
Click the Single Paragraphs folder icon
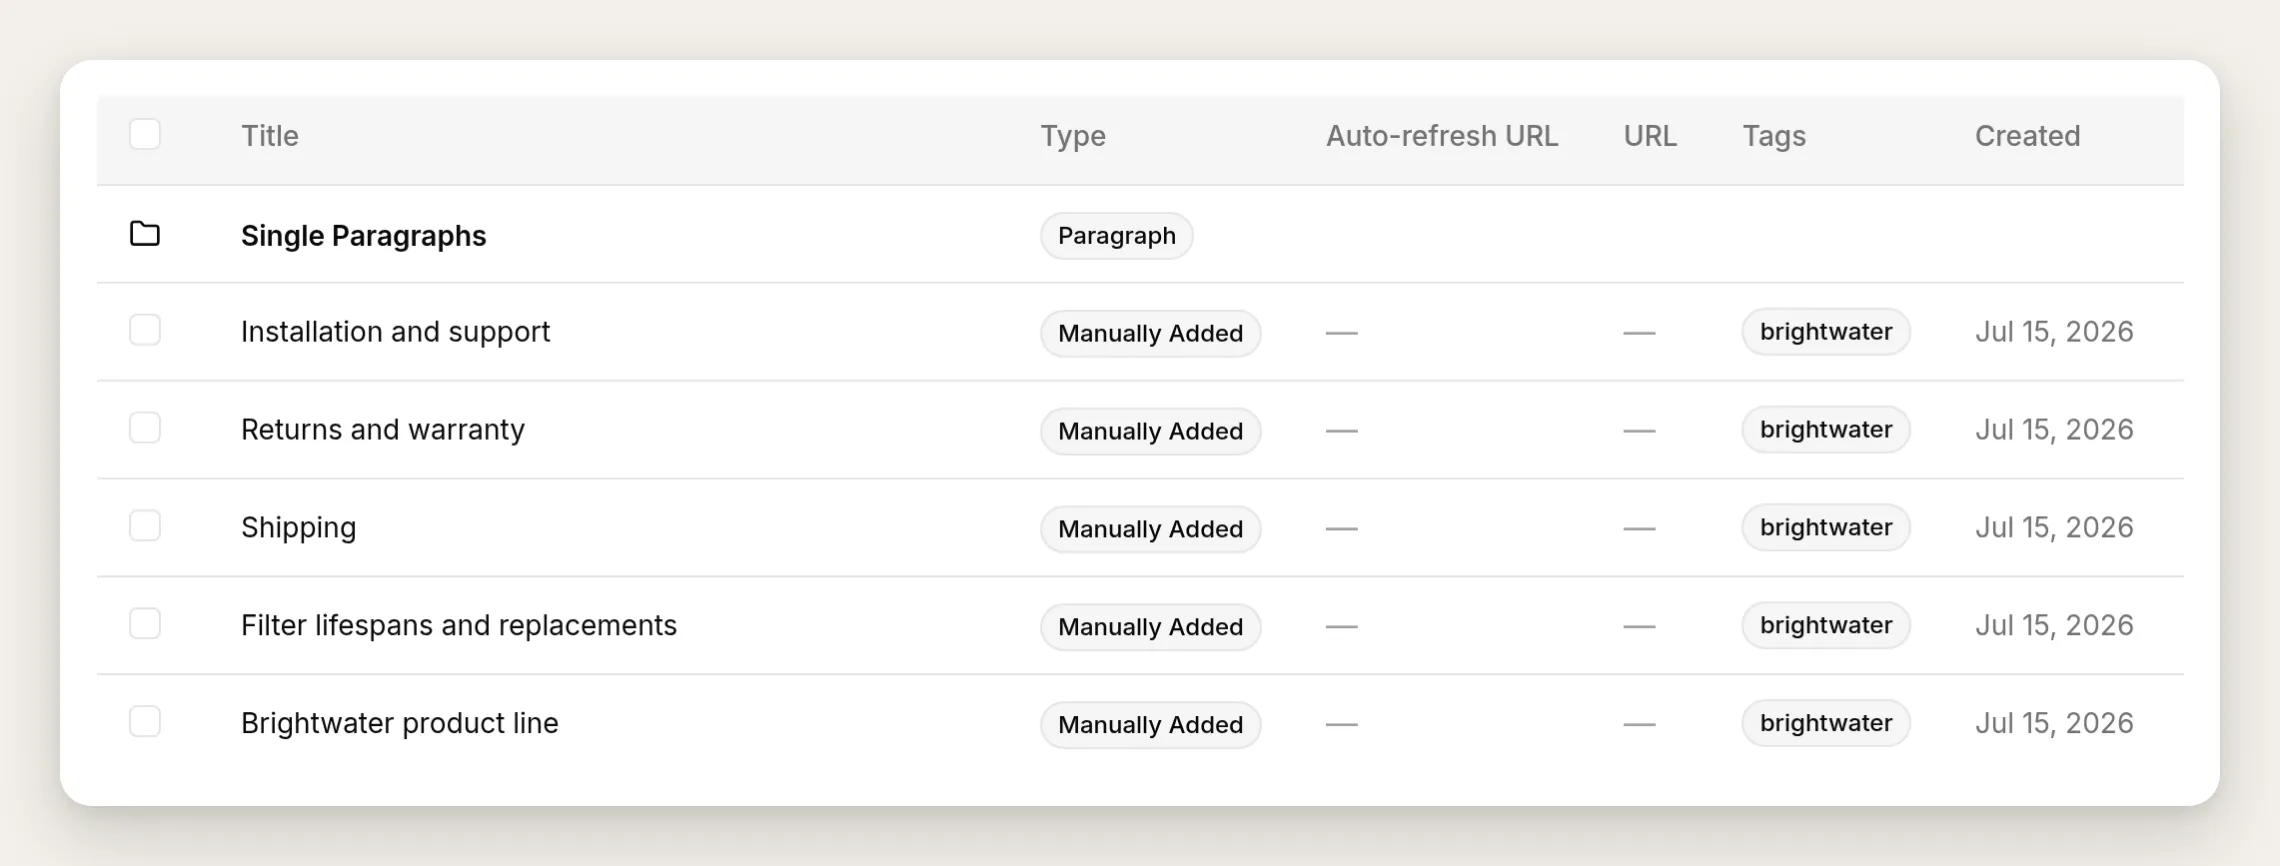pos(145,234)
